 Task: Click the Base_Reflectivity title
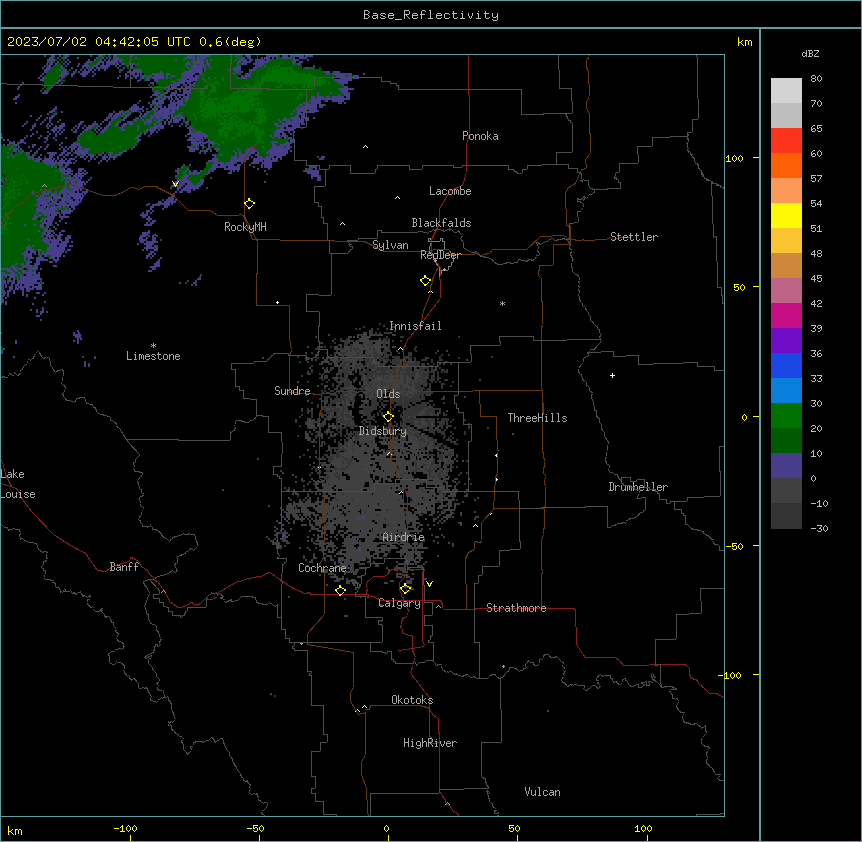pyautogui.click(x=431, y=15)
